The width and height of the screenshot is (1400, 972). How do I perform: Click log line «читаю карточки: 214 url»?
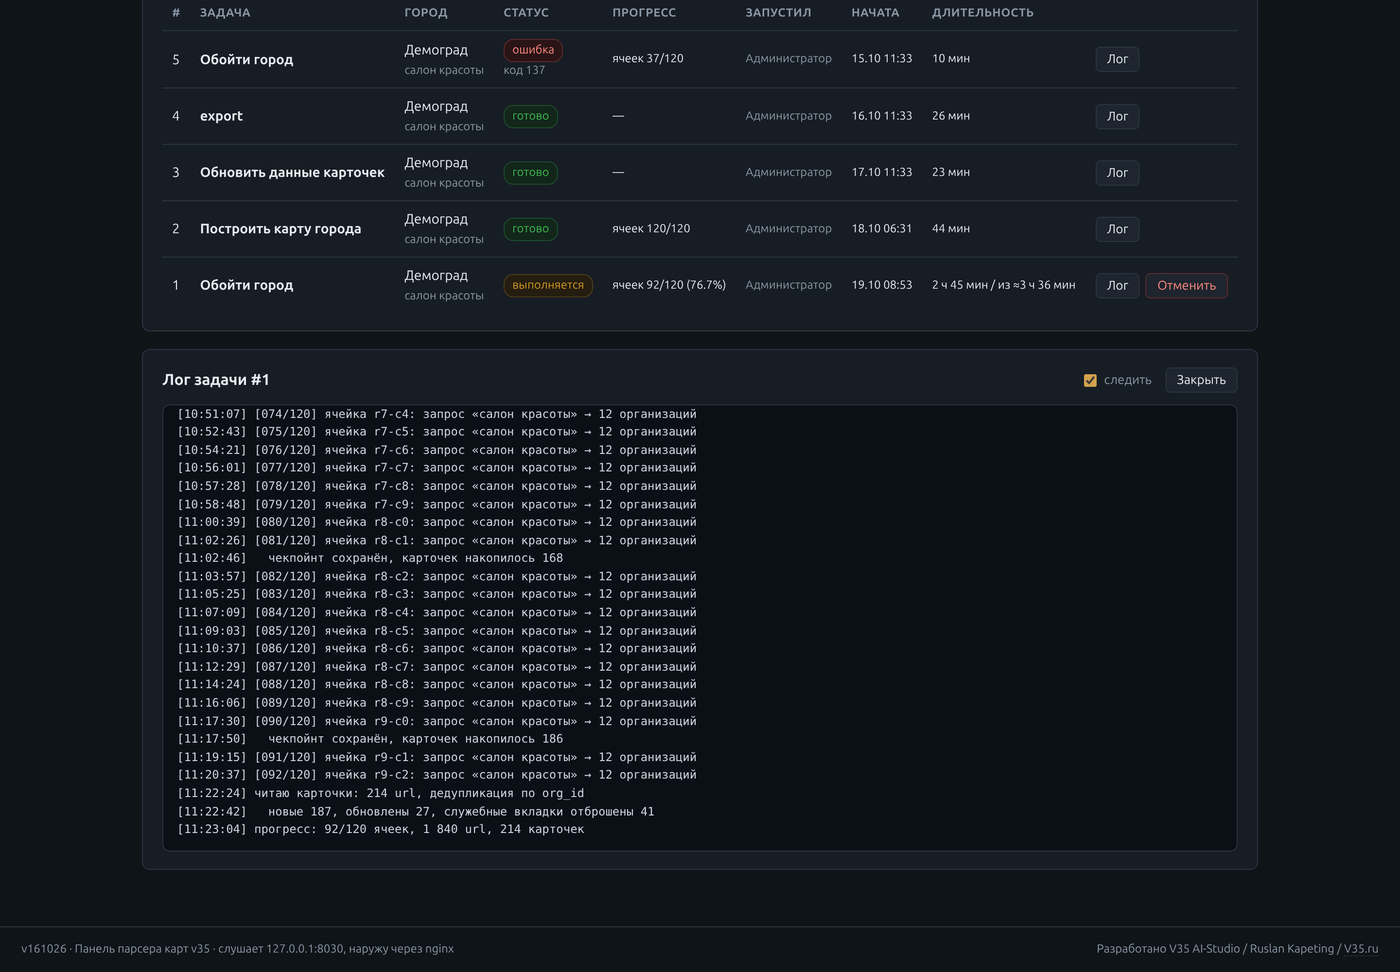381,794
